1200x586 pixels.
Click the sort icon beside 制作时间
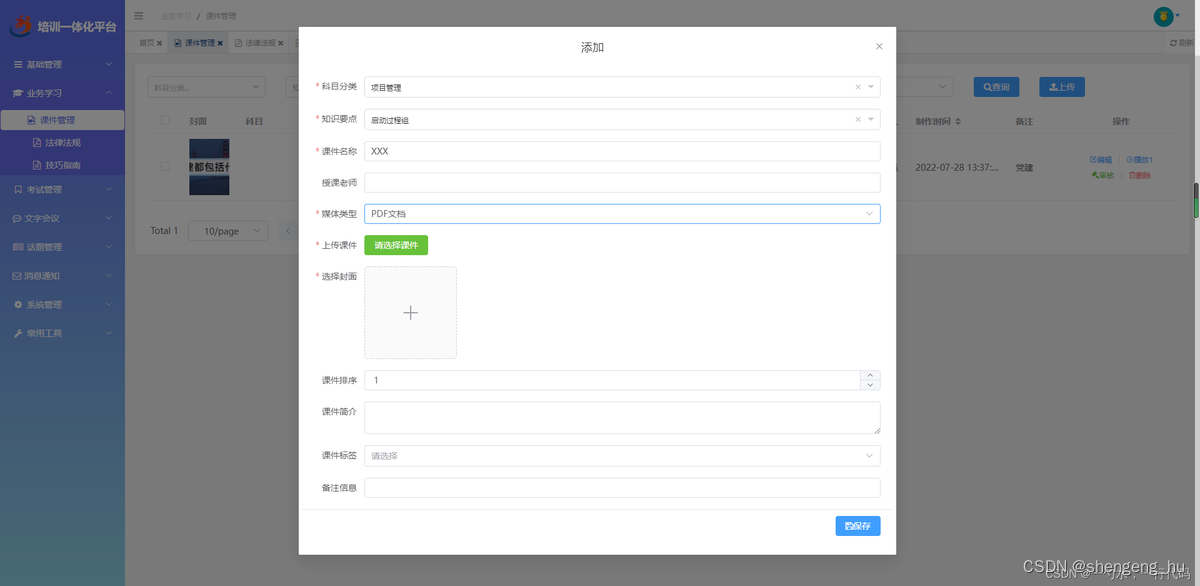pos(958,122)
